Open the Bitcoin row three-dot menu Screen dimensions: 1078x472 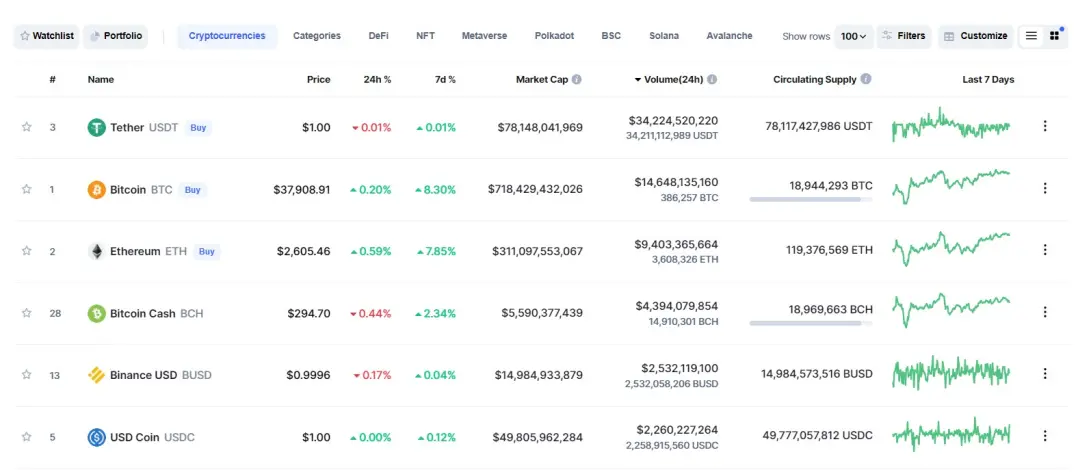[1045, 188]
